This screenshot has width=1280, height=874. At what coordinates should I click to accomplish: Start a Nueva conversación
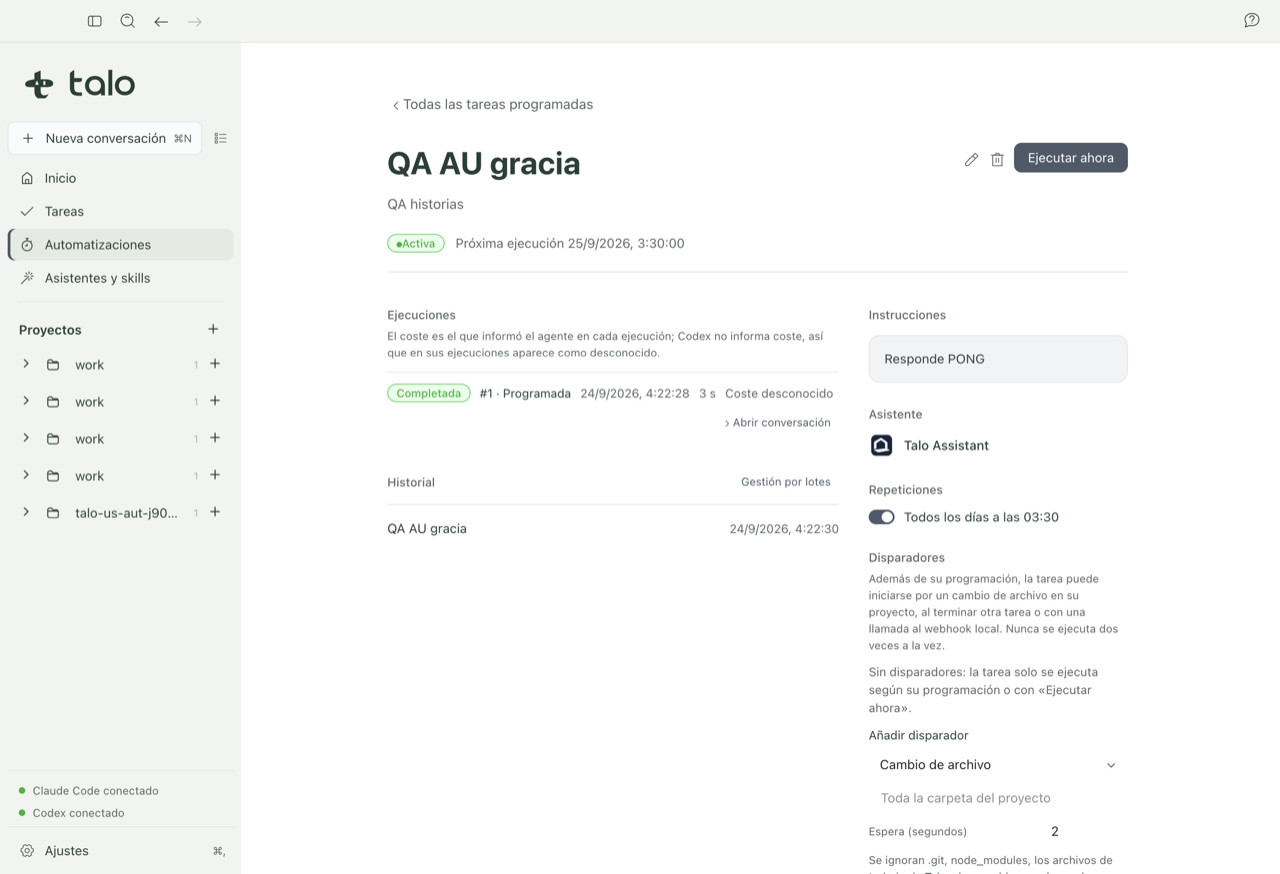(105, 138)
